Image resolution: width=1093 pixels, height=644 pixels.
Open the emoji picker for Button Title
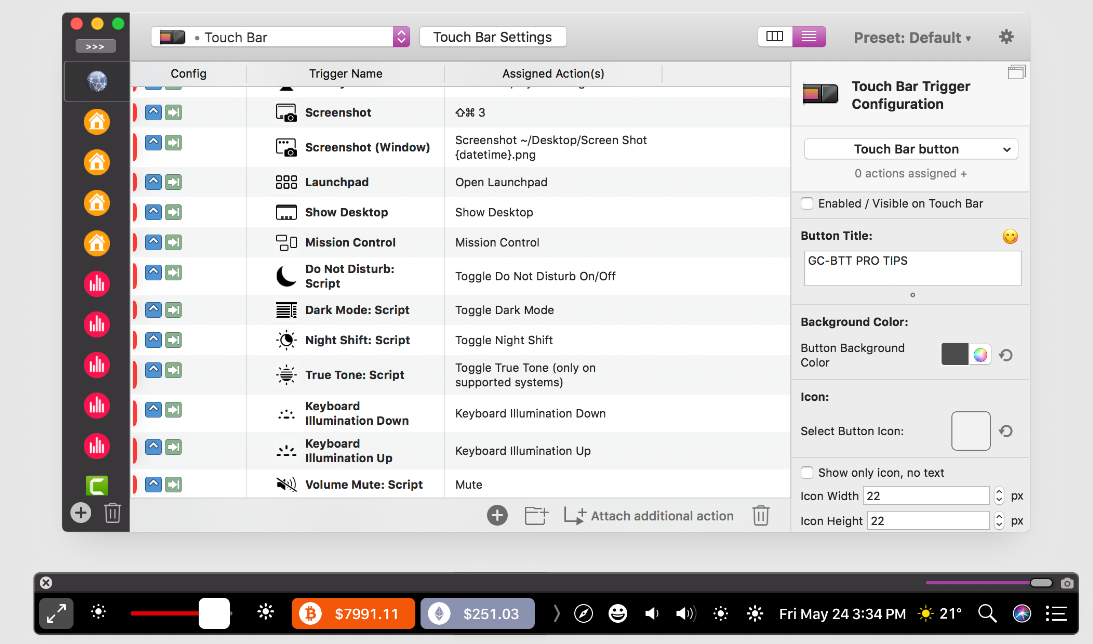(1010, 236)
